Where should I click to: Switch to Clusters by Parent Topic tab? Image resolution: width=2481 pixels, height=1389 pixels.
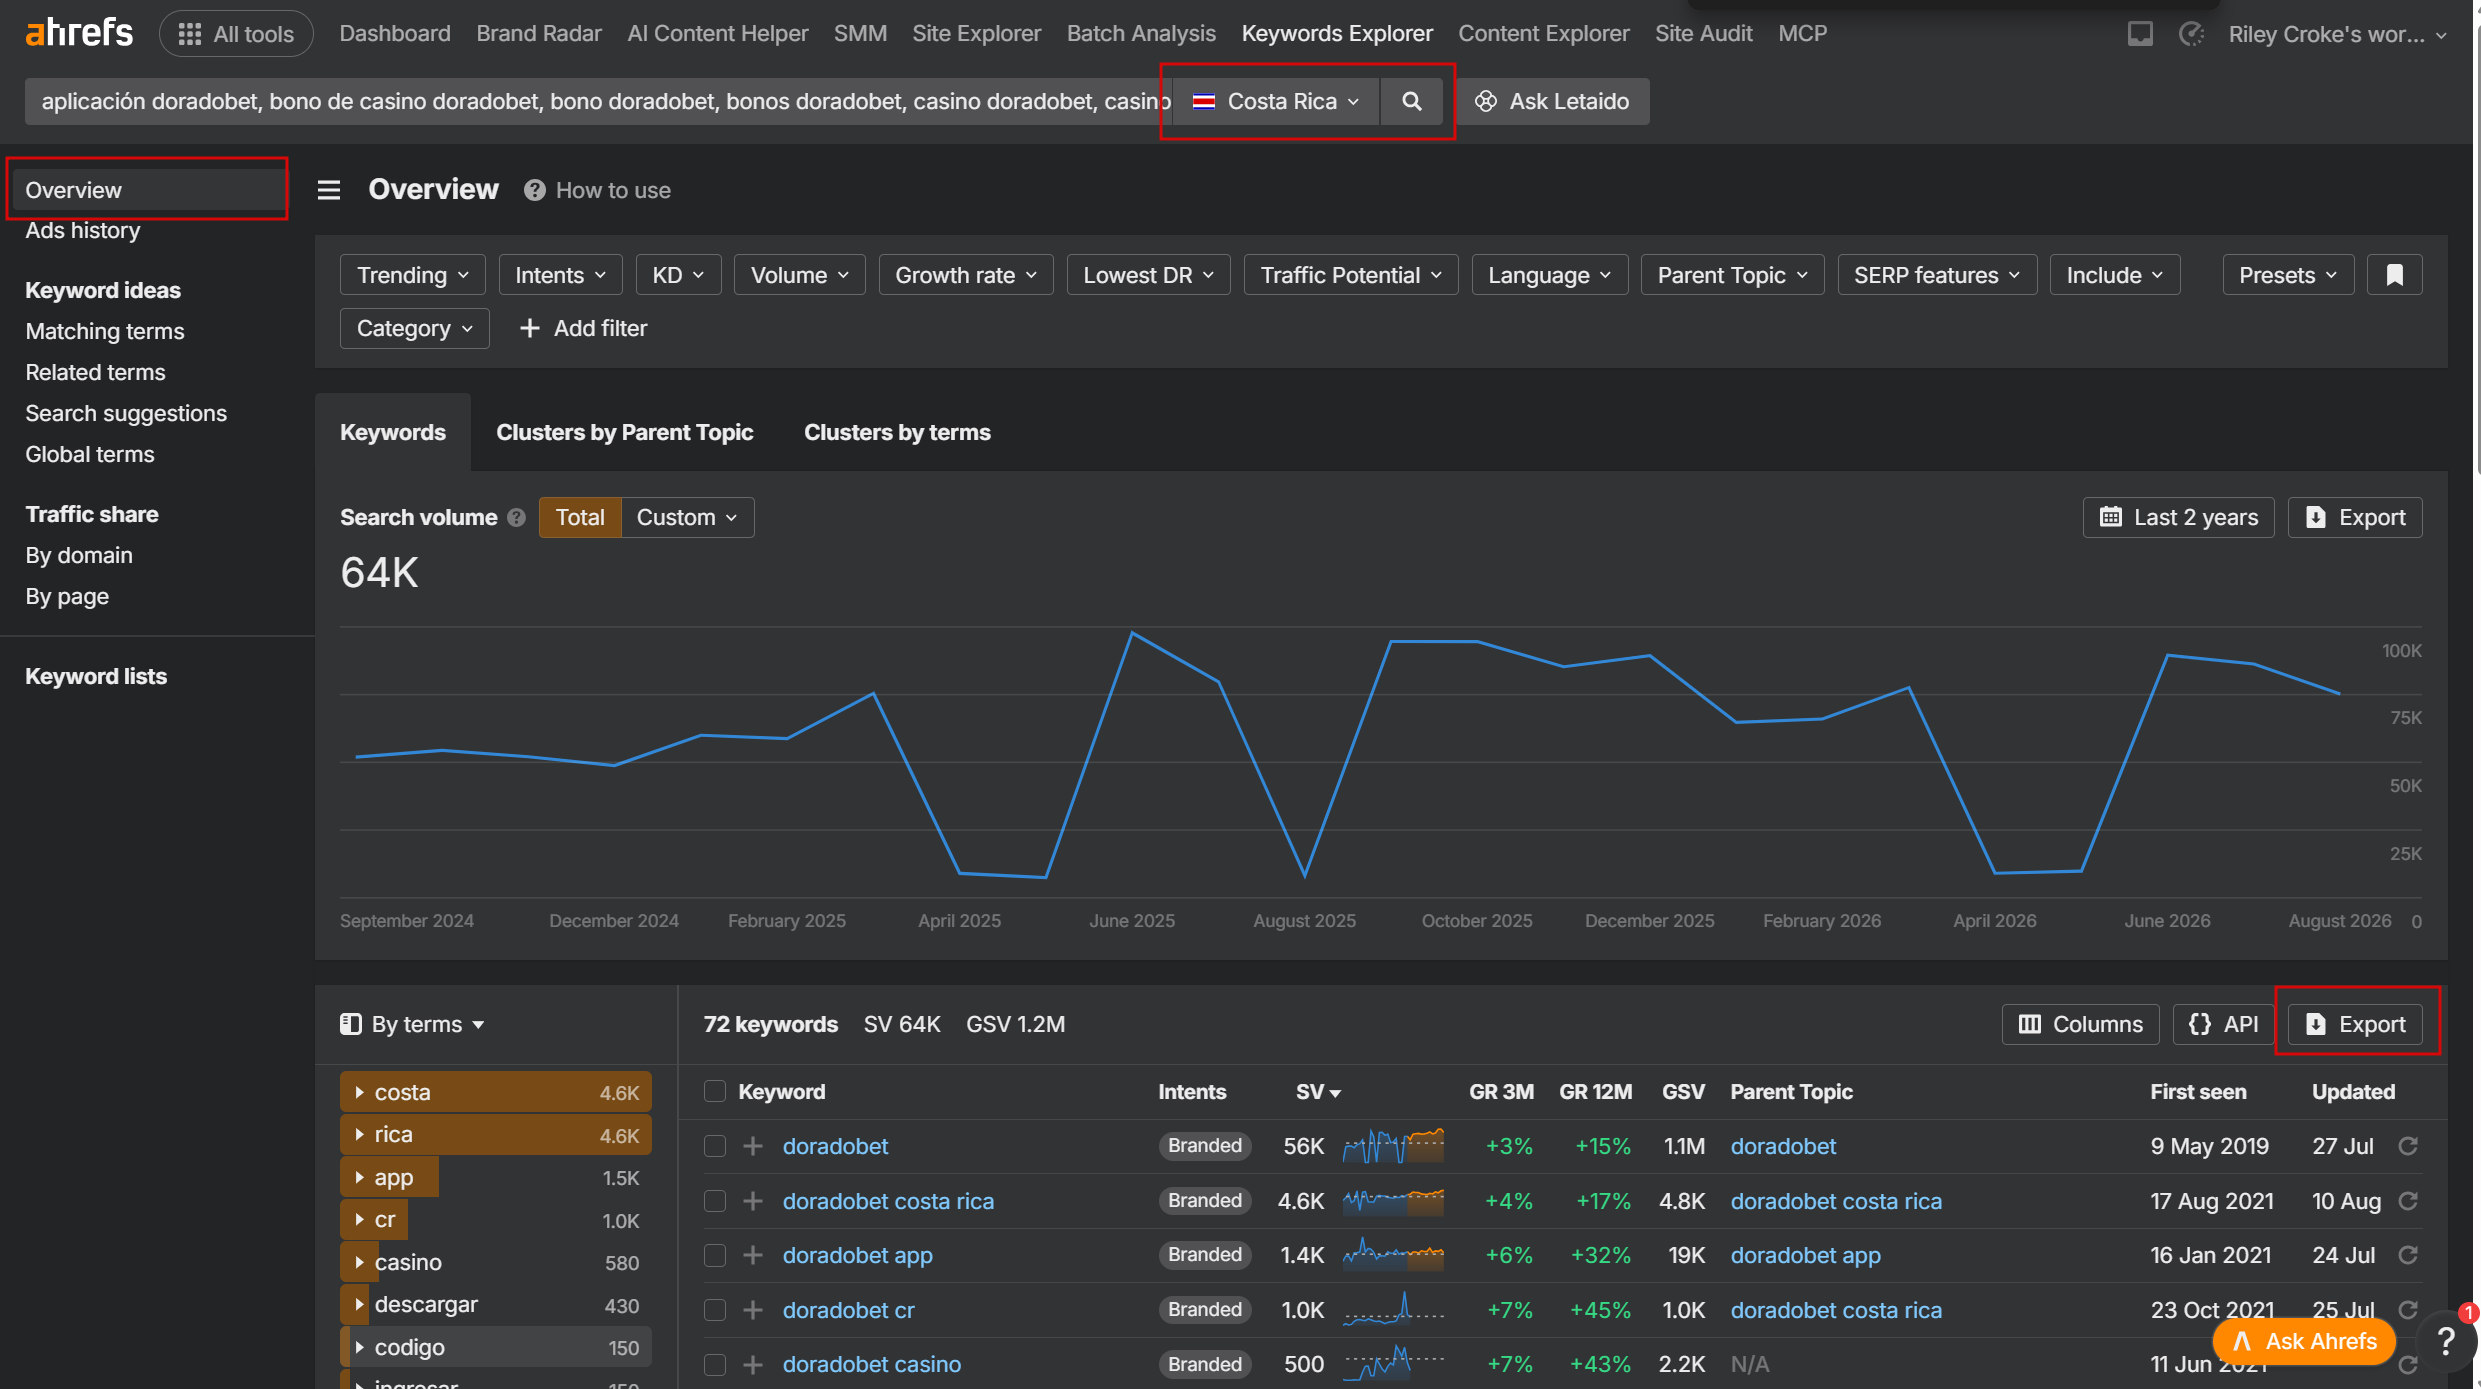coord(624,432)
